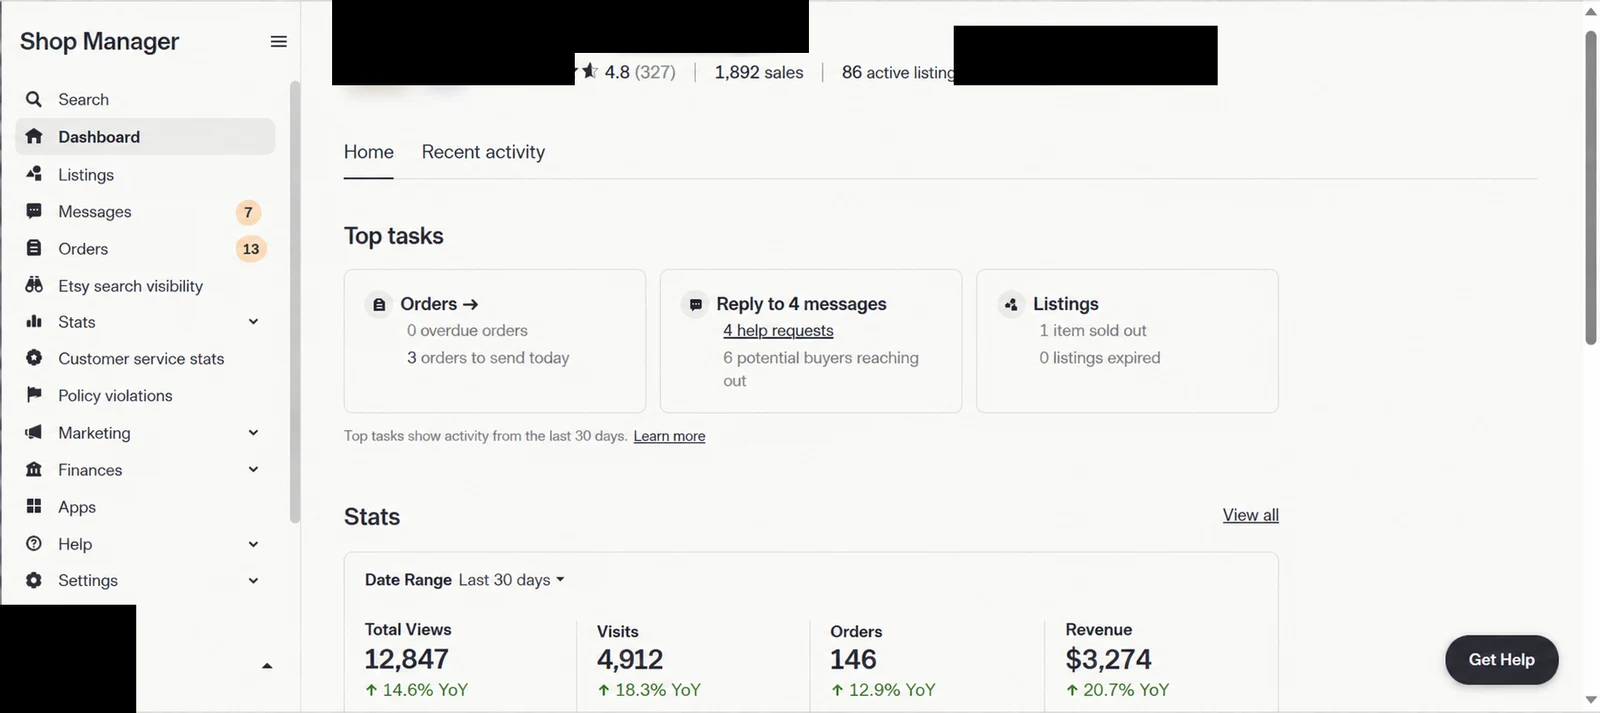1600x713 pixels.
Task: Open the 4 help requests link
Action: 778,330
